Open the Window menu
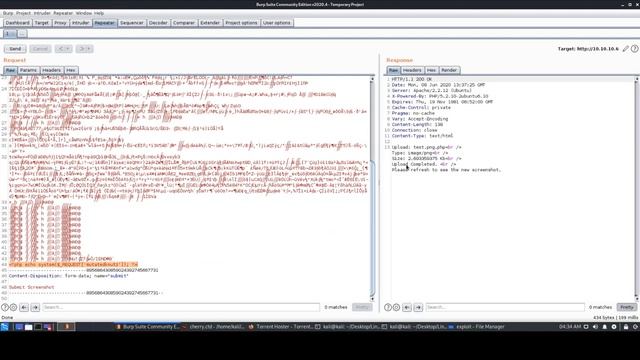This screenshot has height=360, width=640. (84, 13)
